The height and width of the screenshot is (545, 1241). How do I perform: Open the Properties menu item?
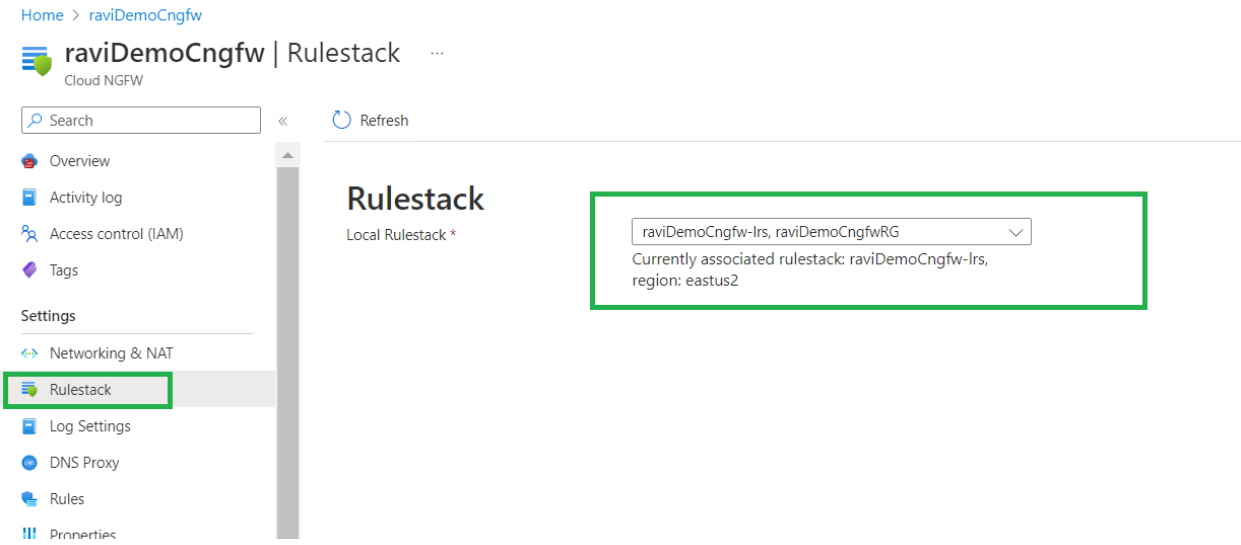click(82, 535)
